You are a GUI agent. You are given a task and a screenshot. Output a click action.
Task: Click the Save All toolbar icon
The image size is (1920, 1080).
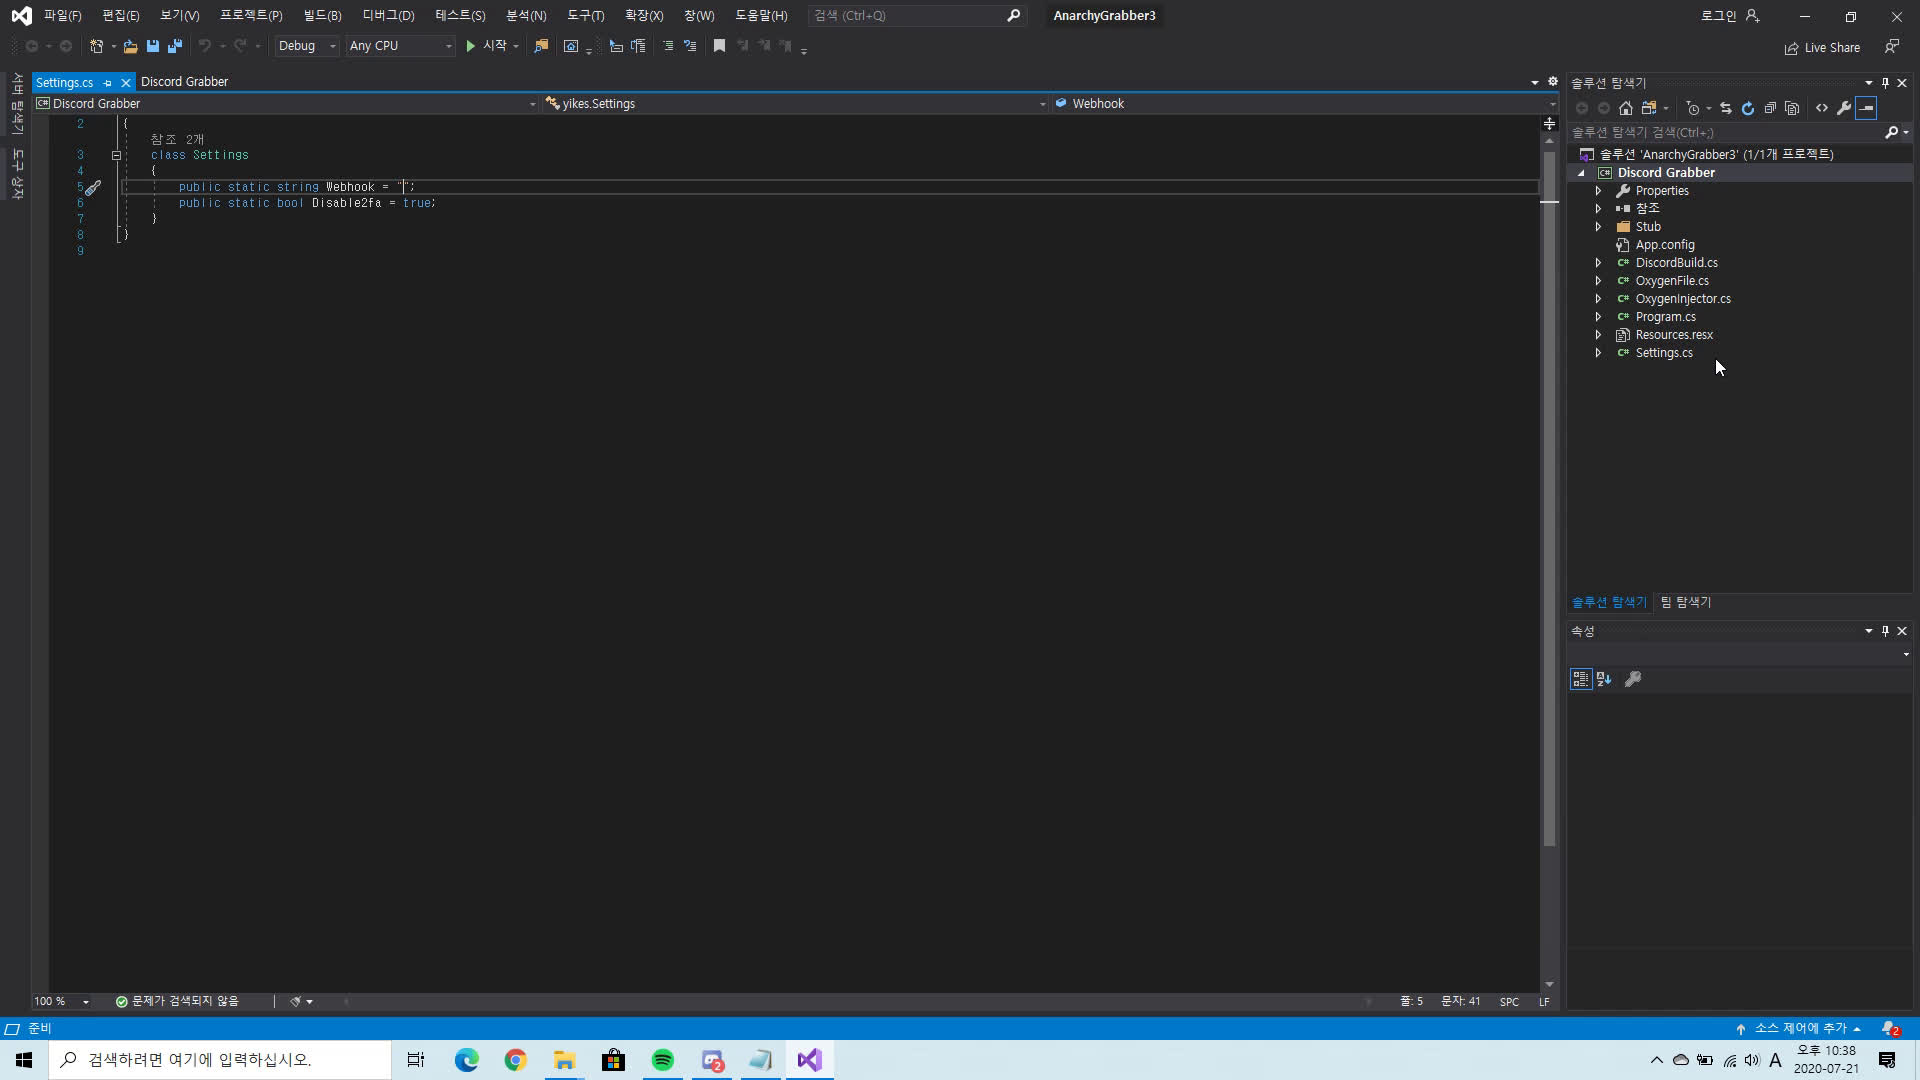(175, 46)
